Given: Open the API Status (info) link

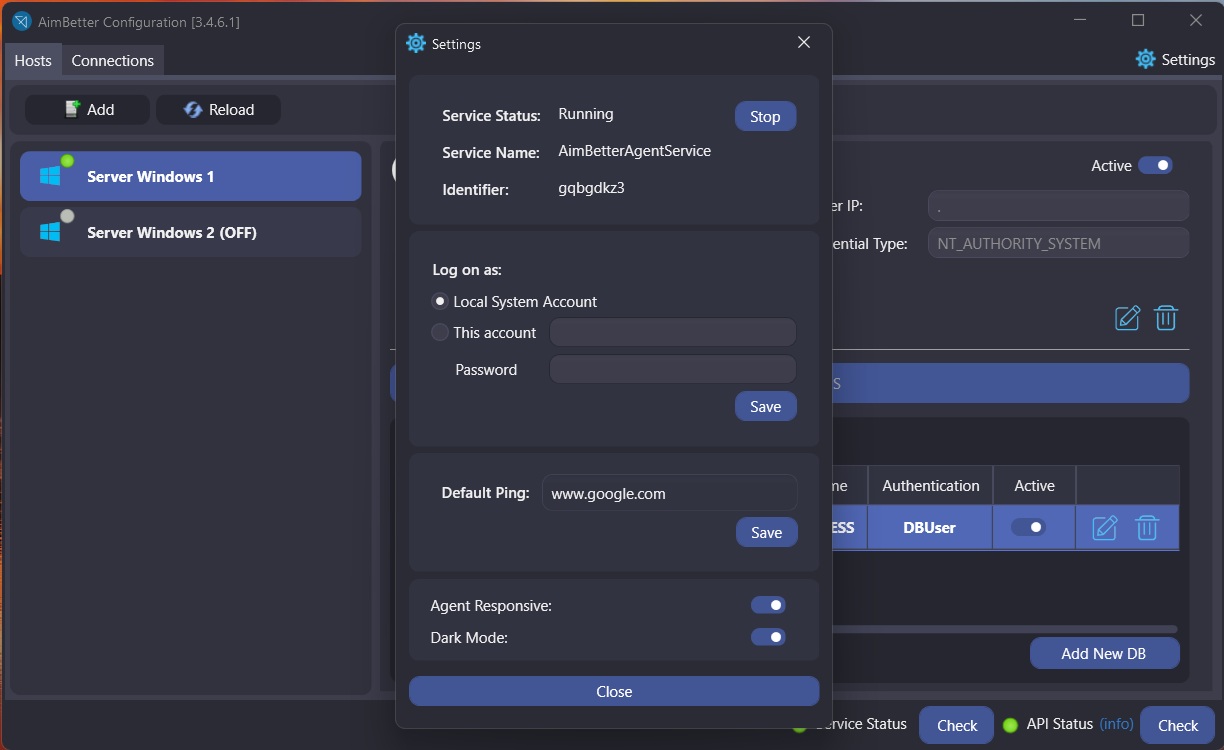Looking at the screenshot, I should click(1117, 724).
